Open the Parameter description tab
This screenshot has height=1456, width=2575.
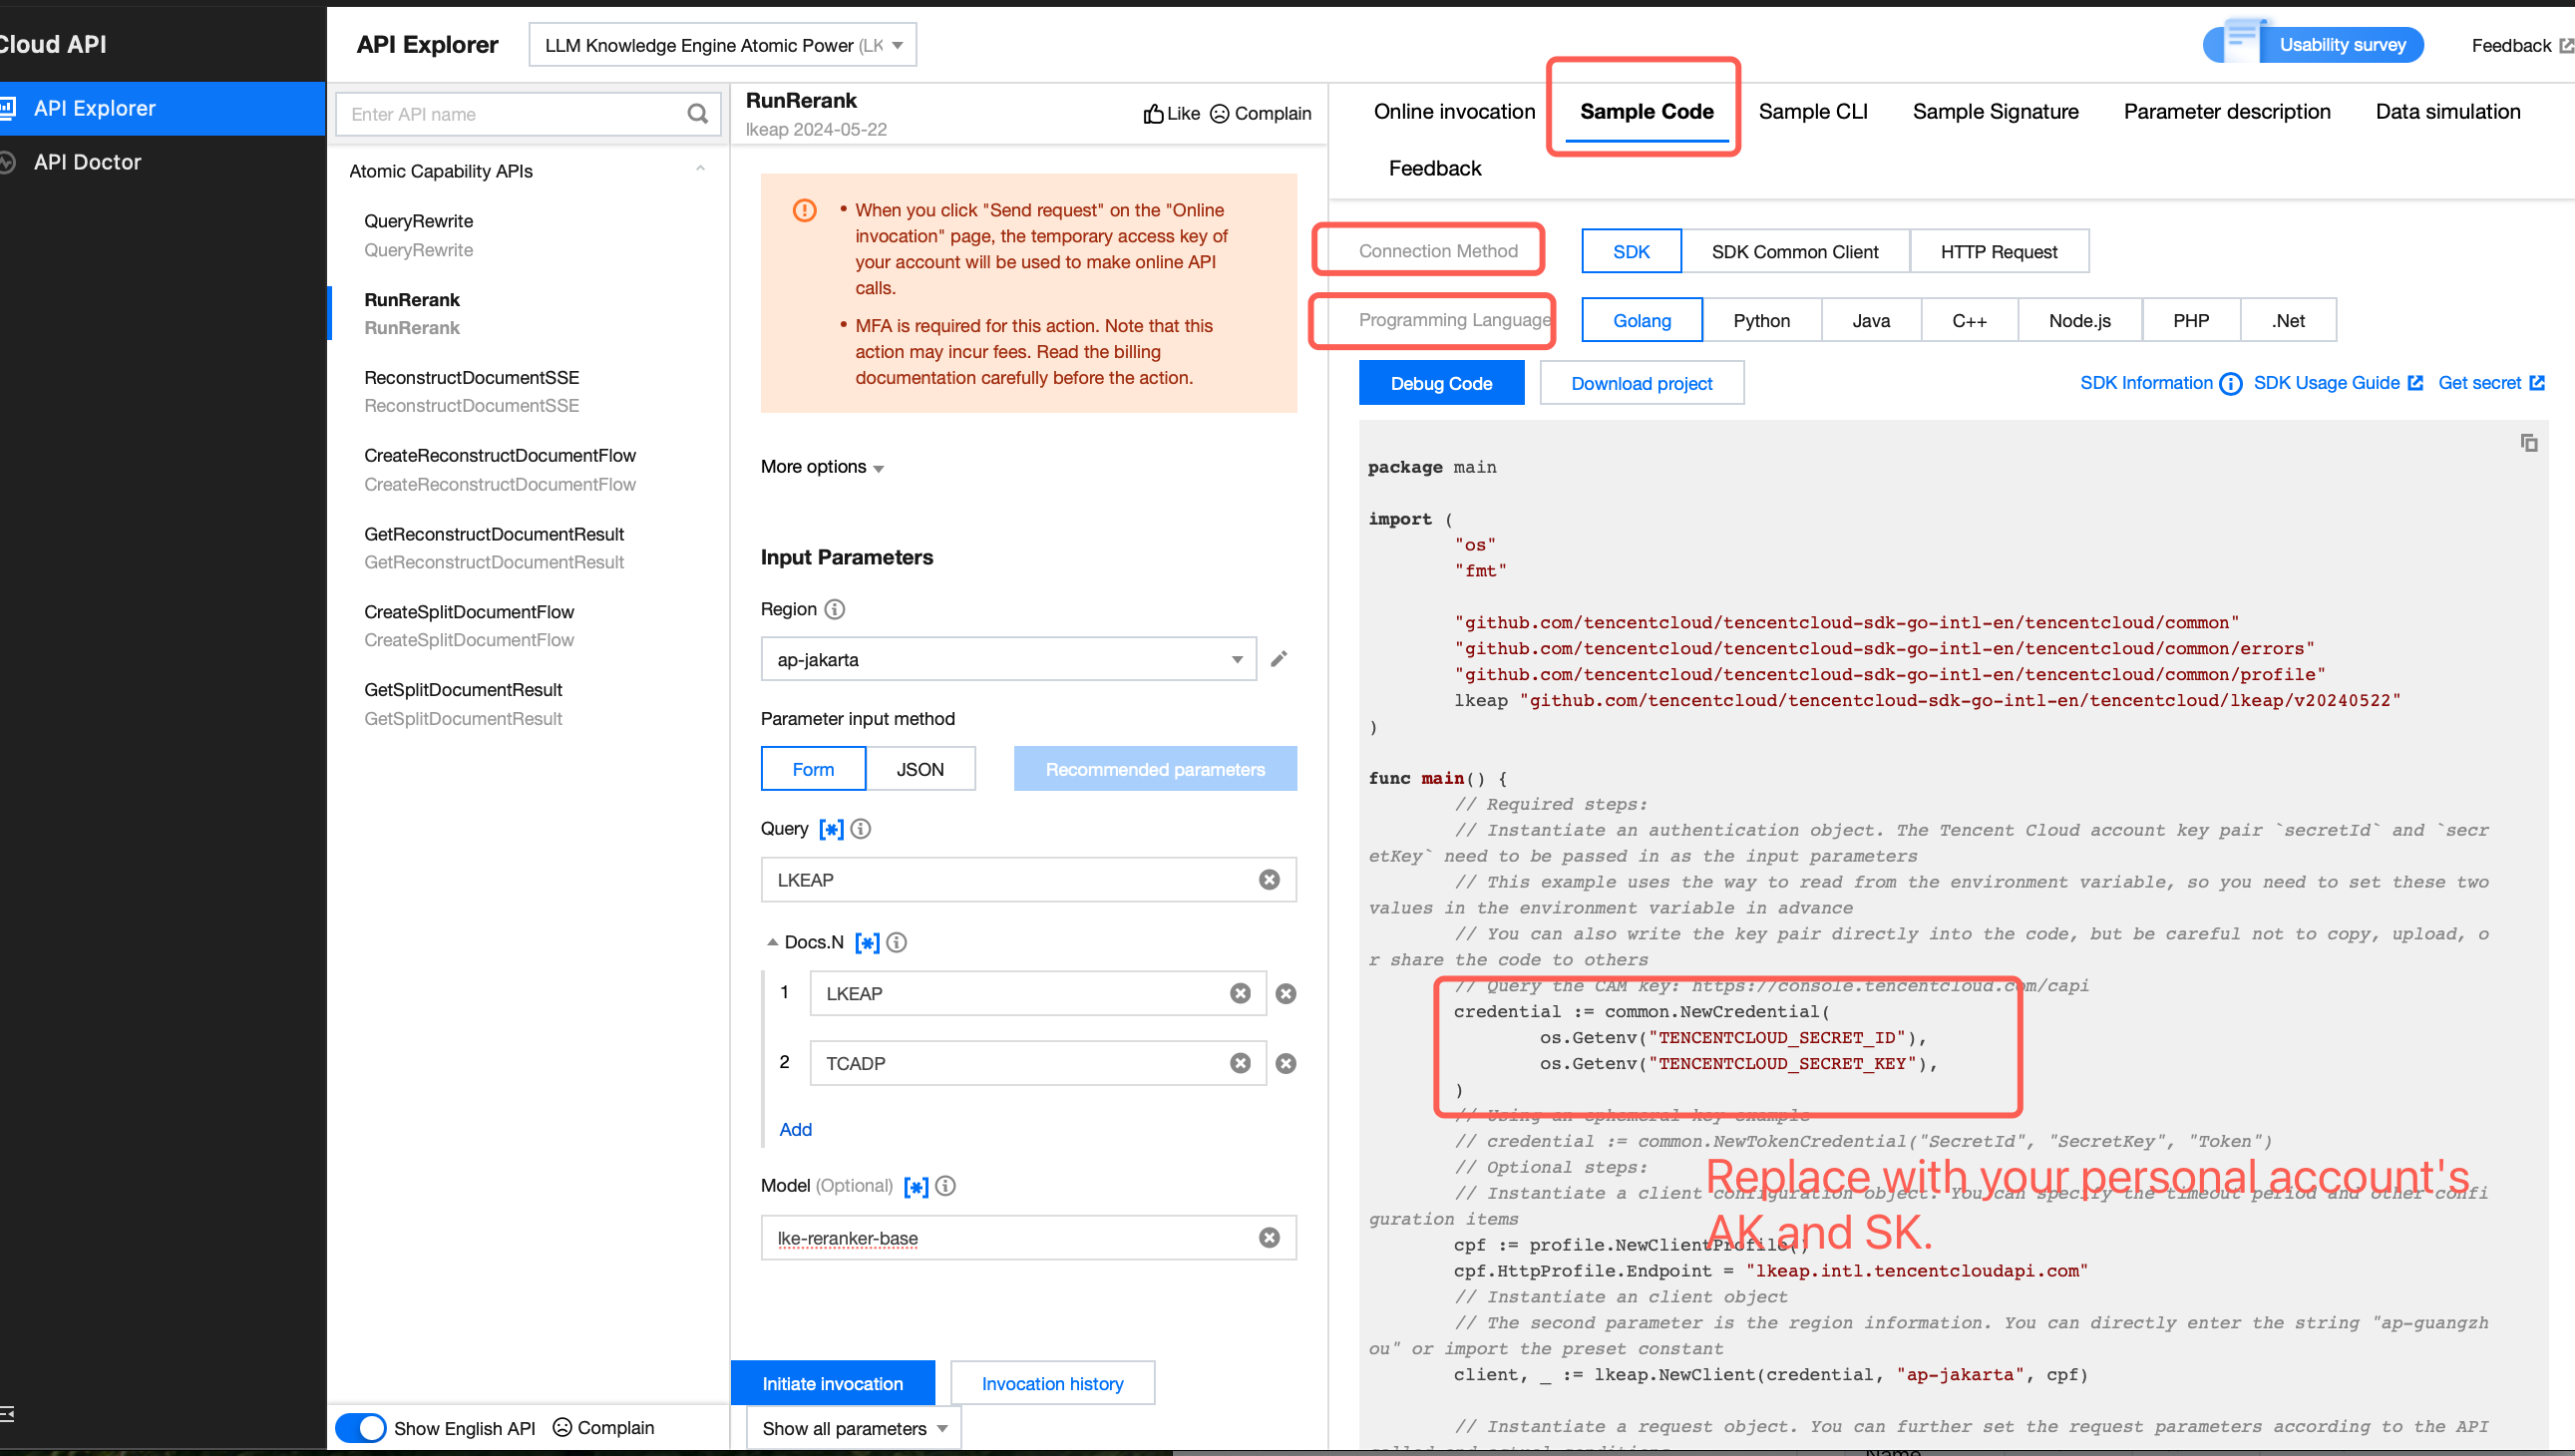[2226, 112]
